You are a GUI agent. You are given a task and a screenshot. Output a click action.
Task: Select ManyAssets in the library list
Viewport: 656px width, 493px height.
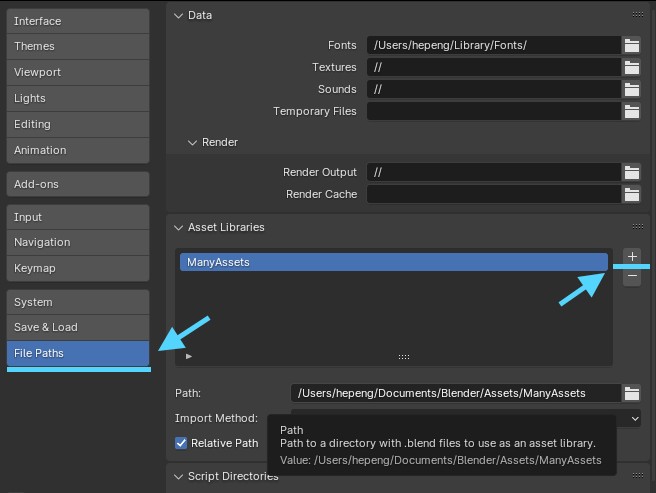393,262
